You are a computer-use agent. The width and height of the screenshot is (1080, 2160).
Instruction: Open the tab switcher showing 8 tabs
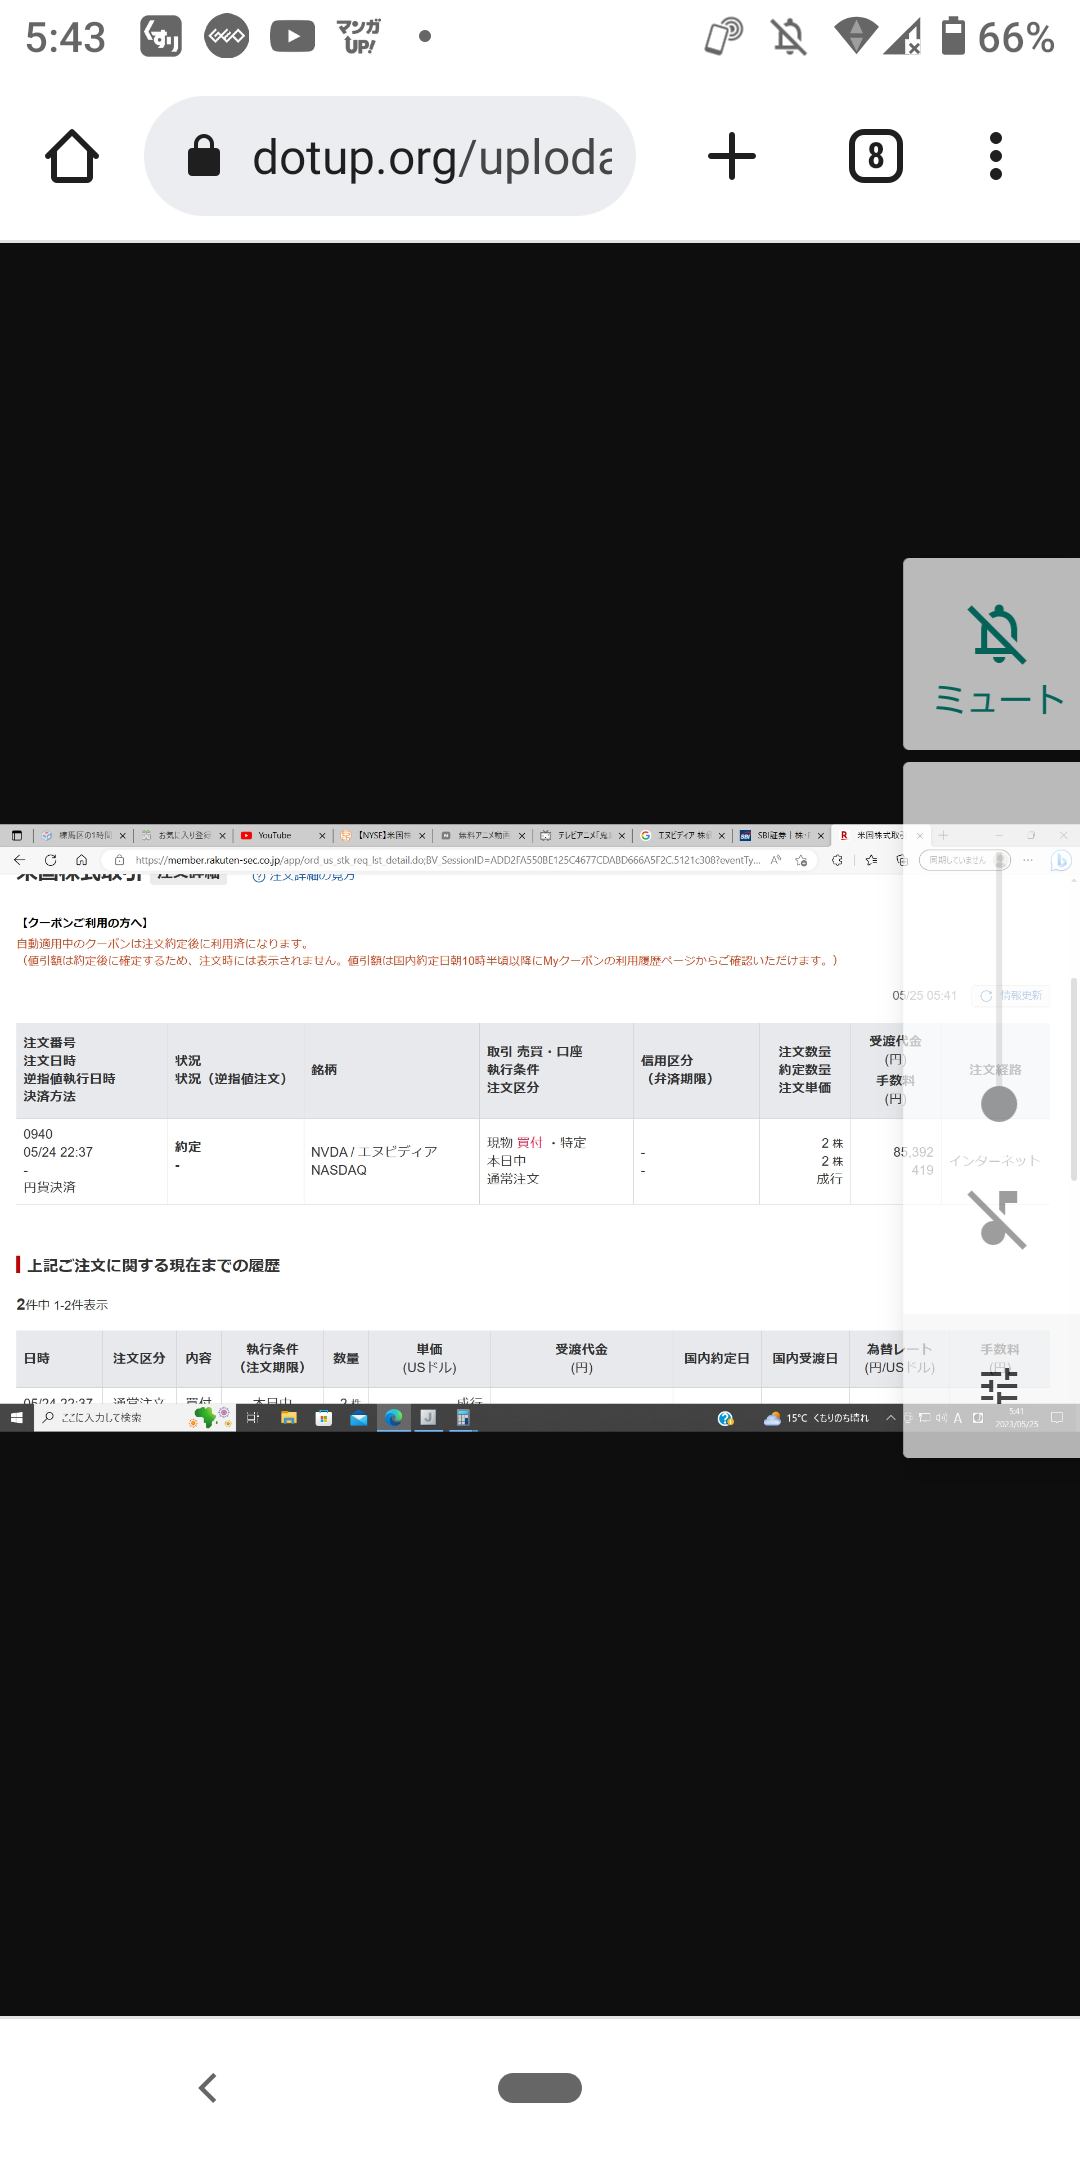(876, 156)
